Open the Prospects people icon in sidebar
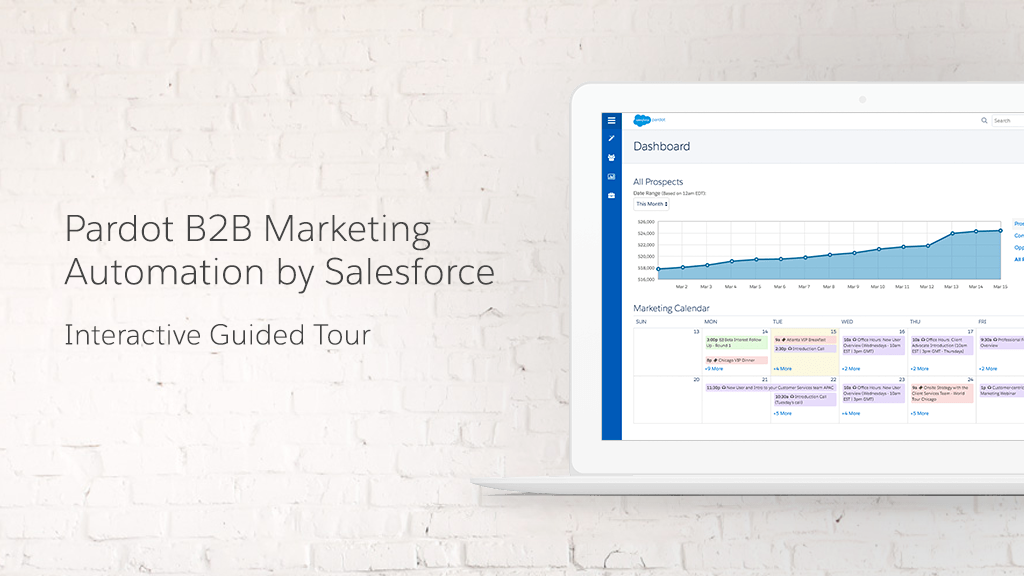1024x576 pixels. click(x=611, y=157)
